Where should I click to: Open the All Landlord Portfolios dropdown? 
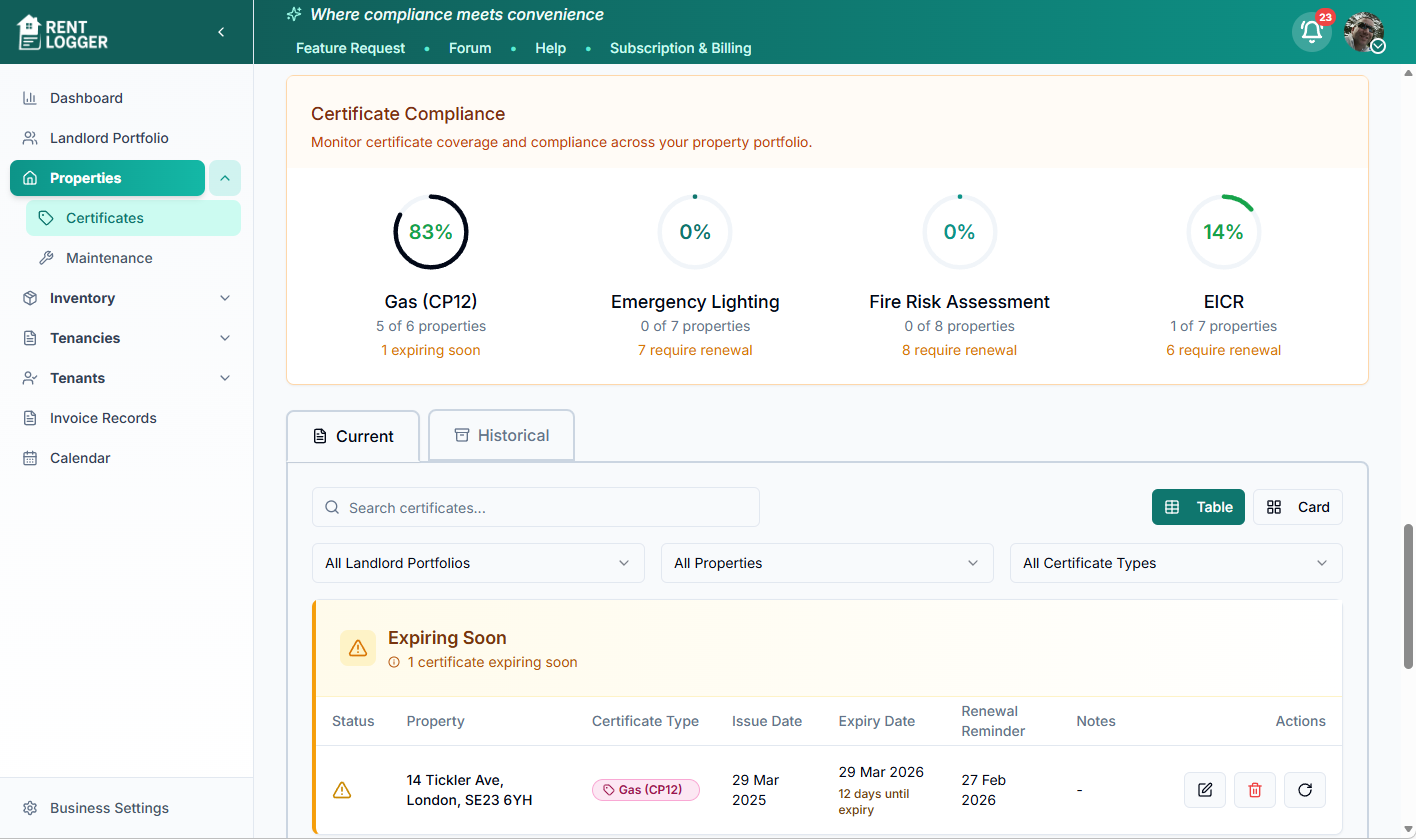[478, 562]
